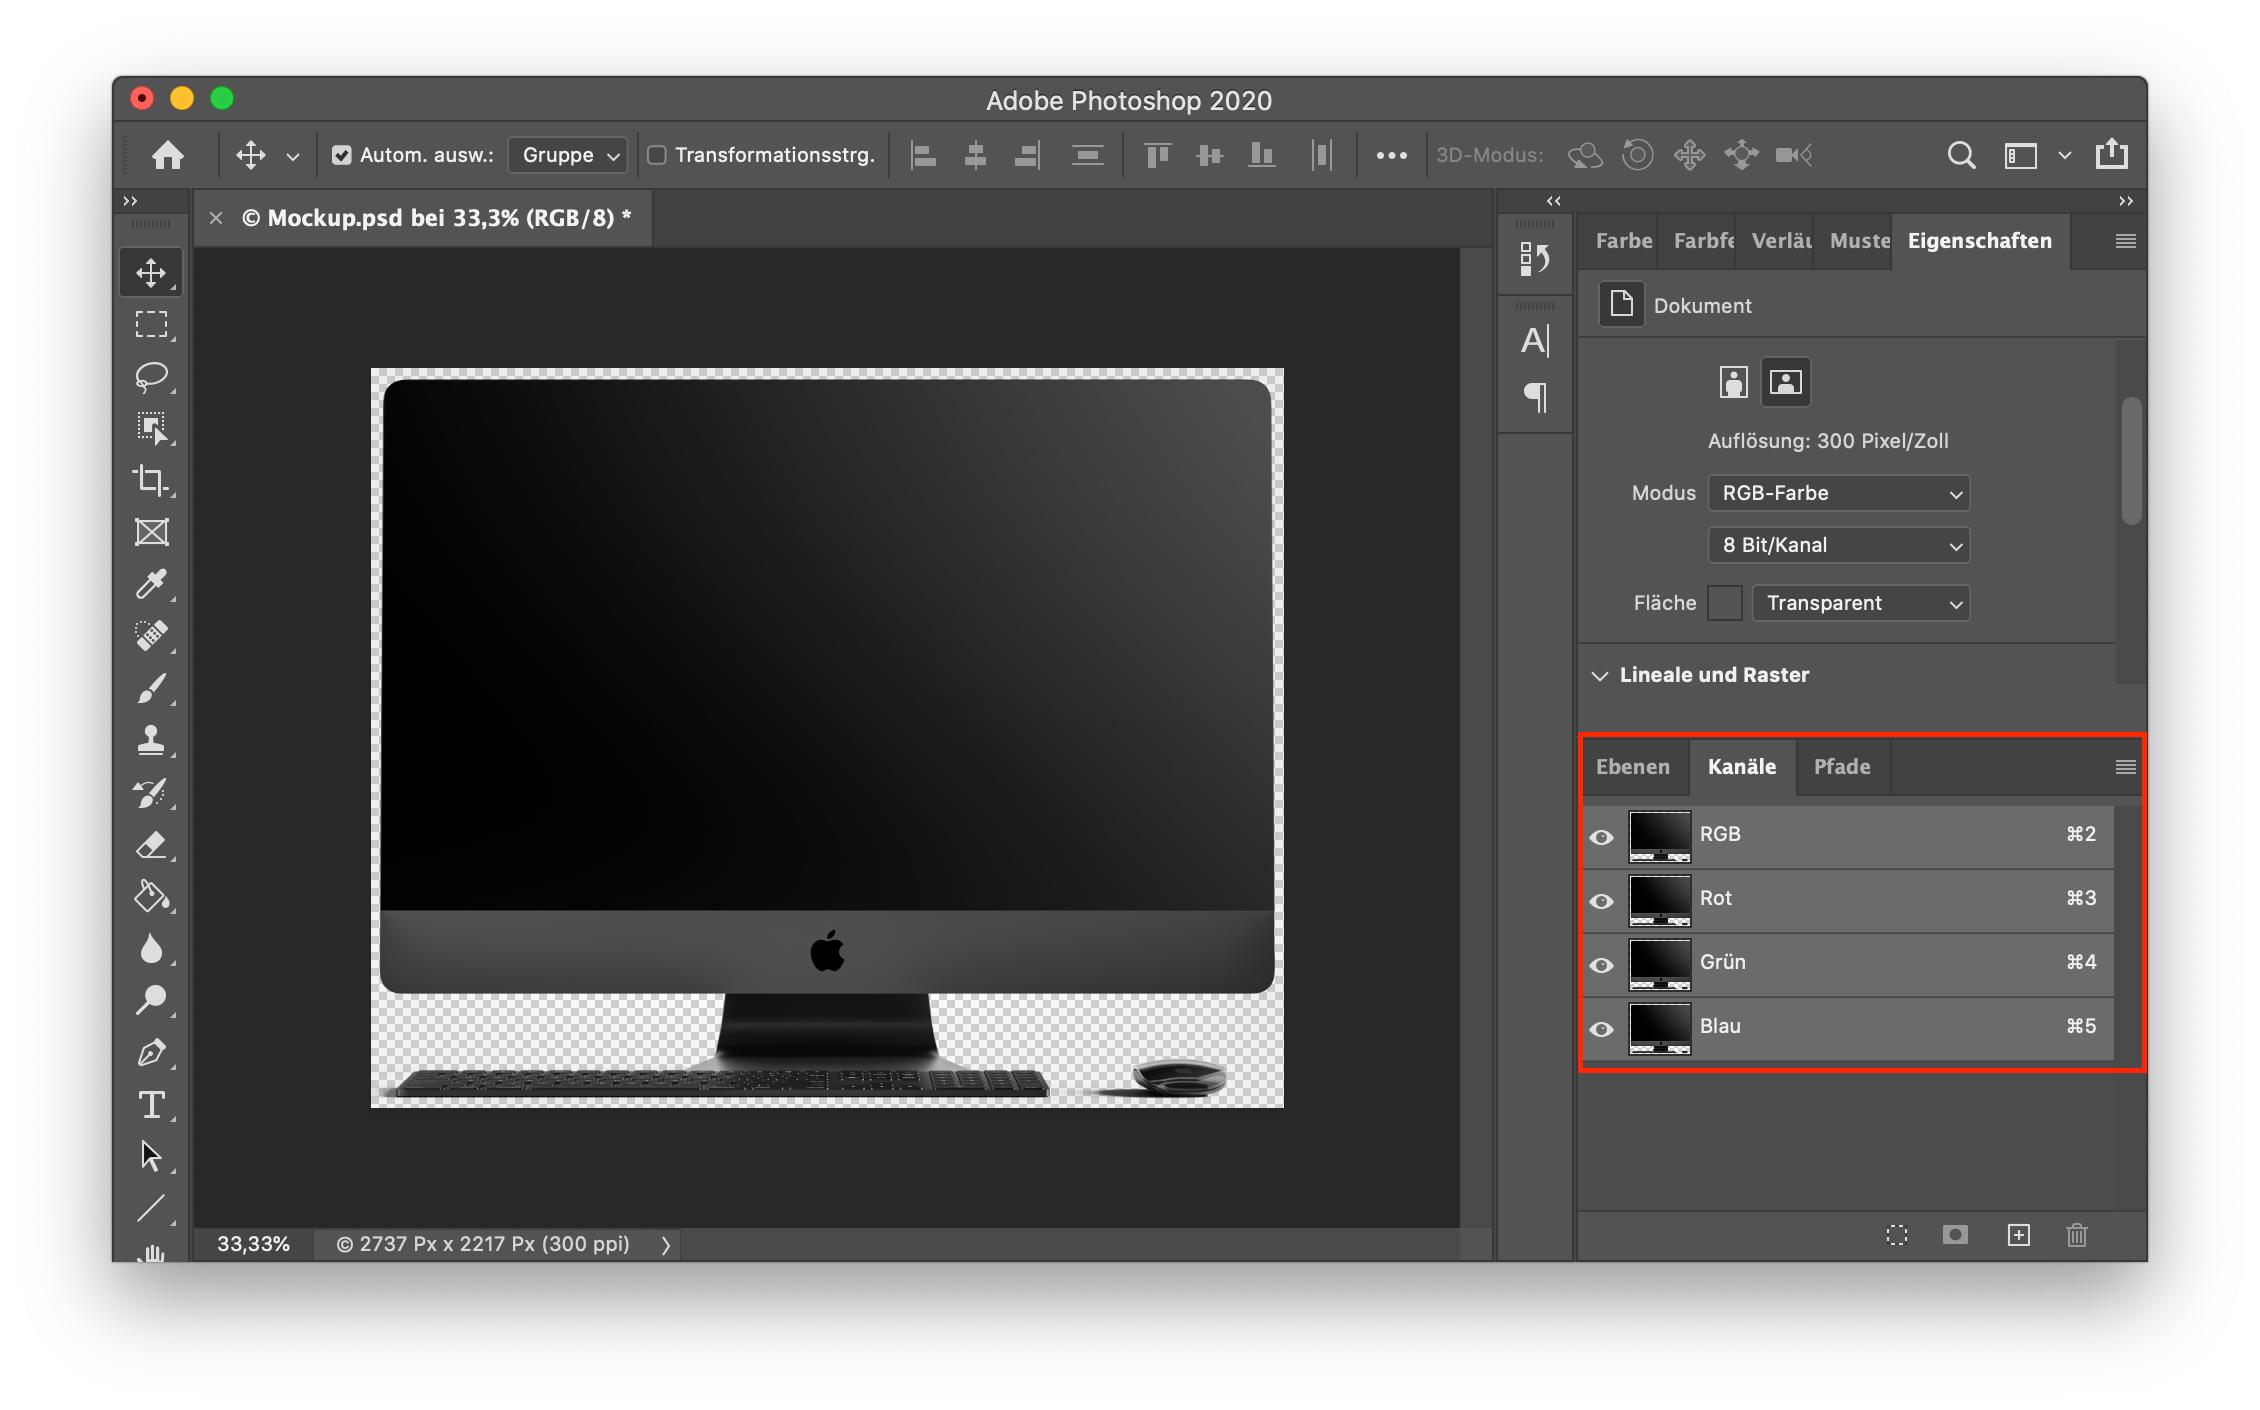Switch to the Ebenen tab
This screenshot has width=2260, height=1410.
1634,767
